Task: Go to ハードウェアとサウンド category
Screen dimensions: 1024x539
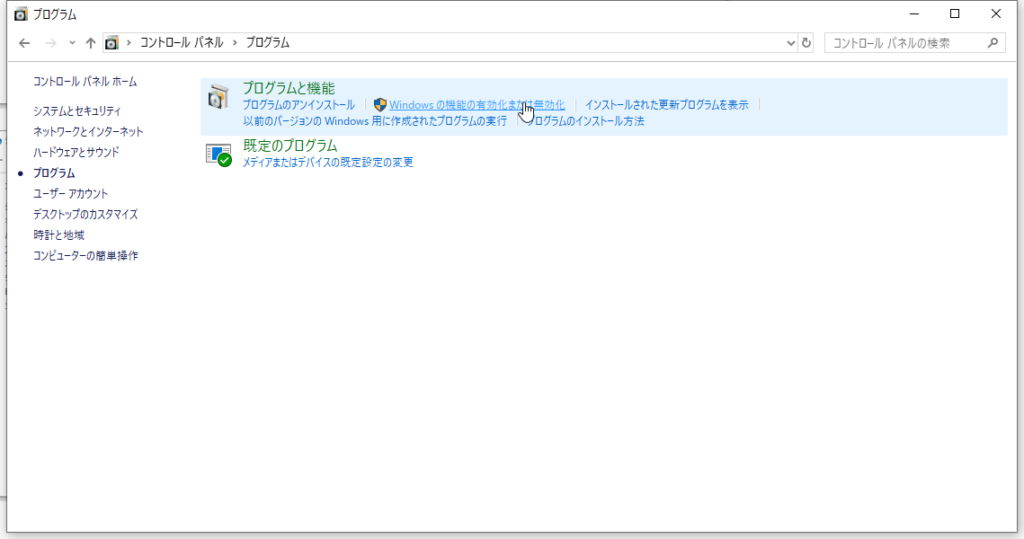Action: (76, 152)
